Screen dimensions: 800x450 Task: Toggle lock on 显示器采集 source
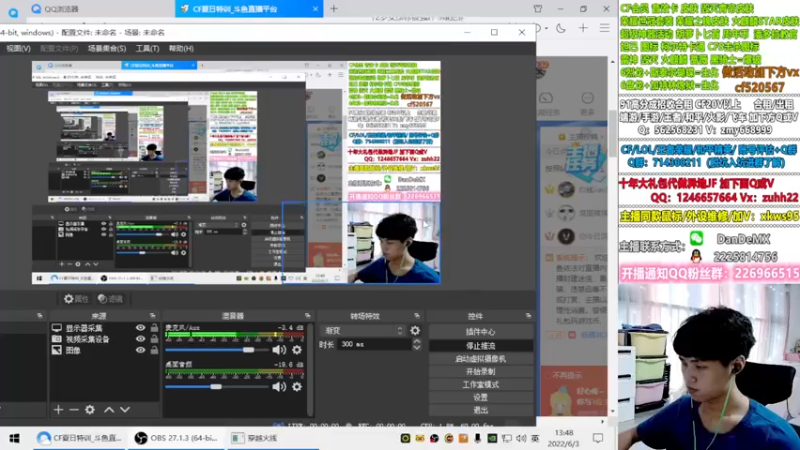pyautogui.click(x=154, y=328)
